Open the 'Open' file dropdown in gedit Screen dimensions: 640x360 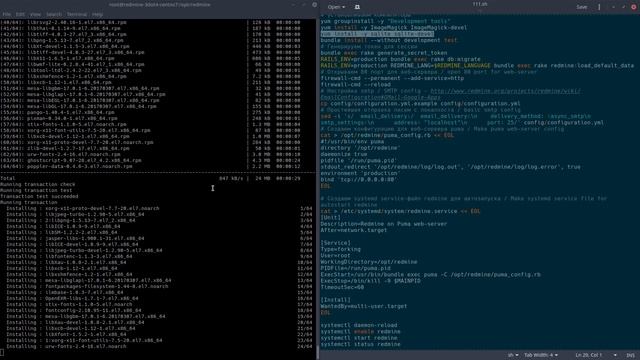(x=336, y=7)
